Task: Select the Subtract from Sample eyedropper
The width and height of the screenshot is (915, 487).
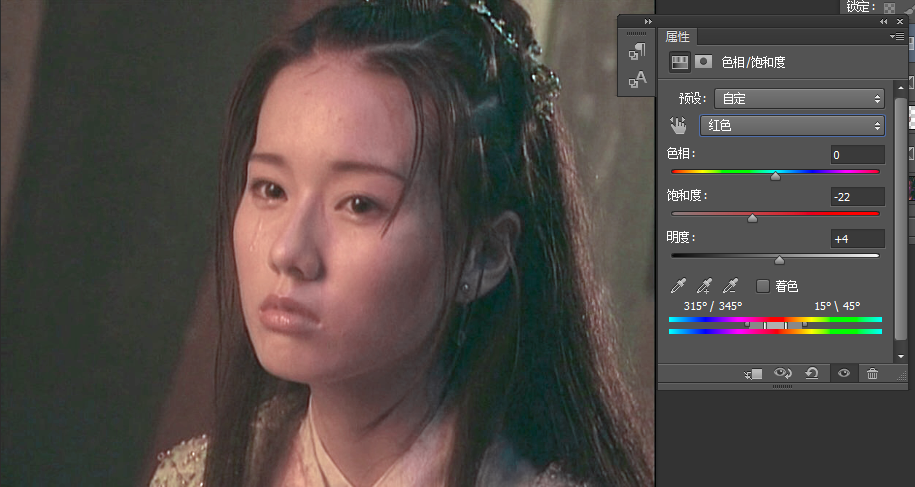Action: coord(731,286)
